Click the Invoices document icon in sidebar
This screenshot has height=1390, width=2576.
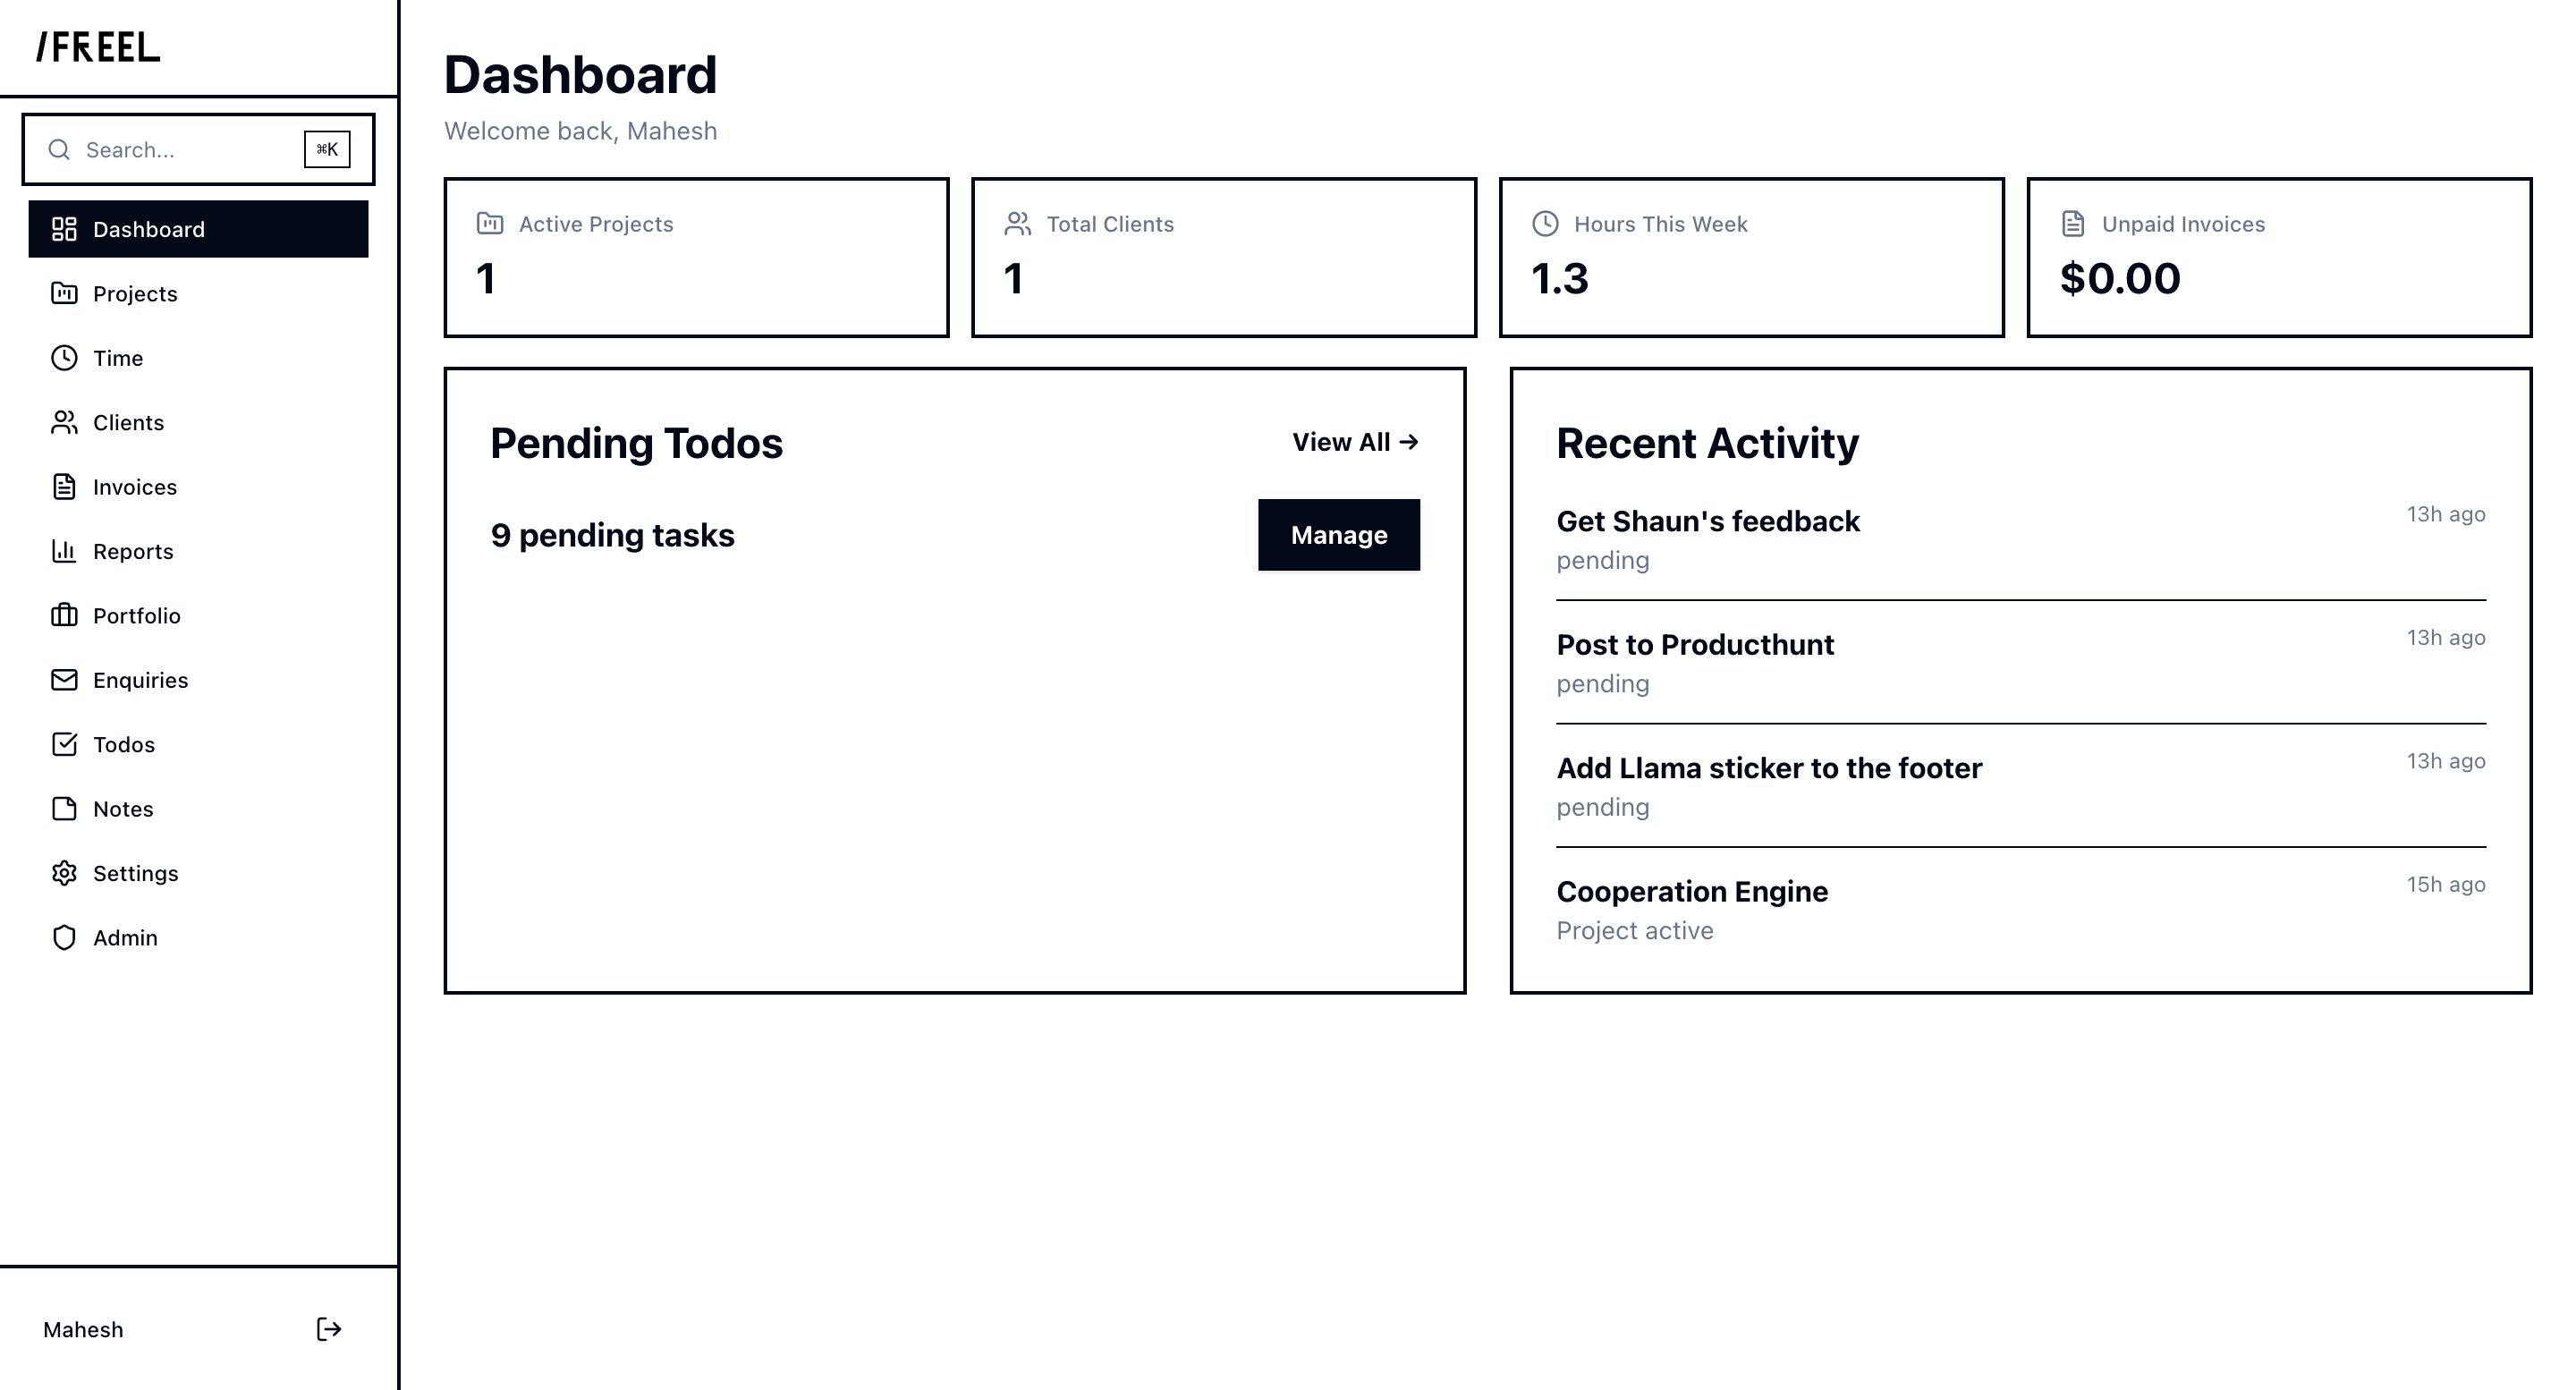point(64,487)
